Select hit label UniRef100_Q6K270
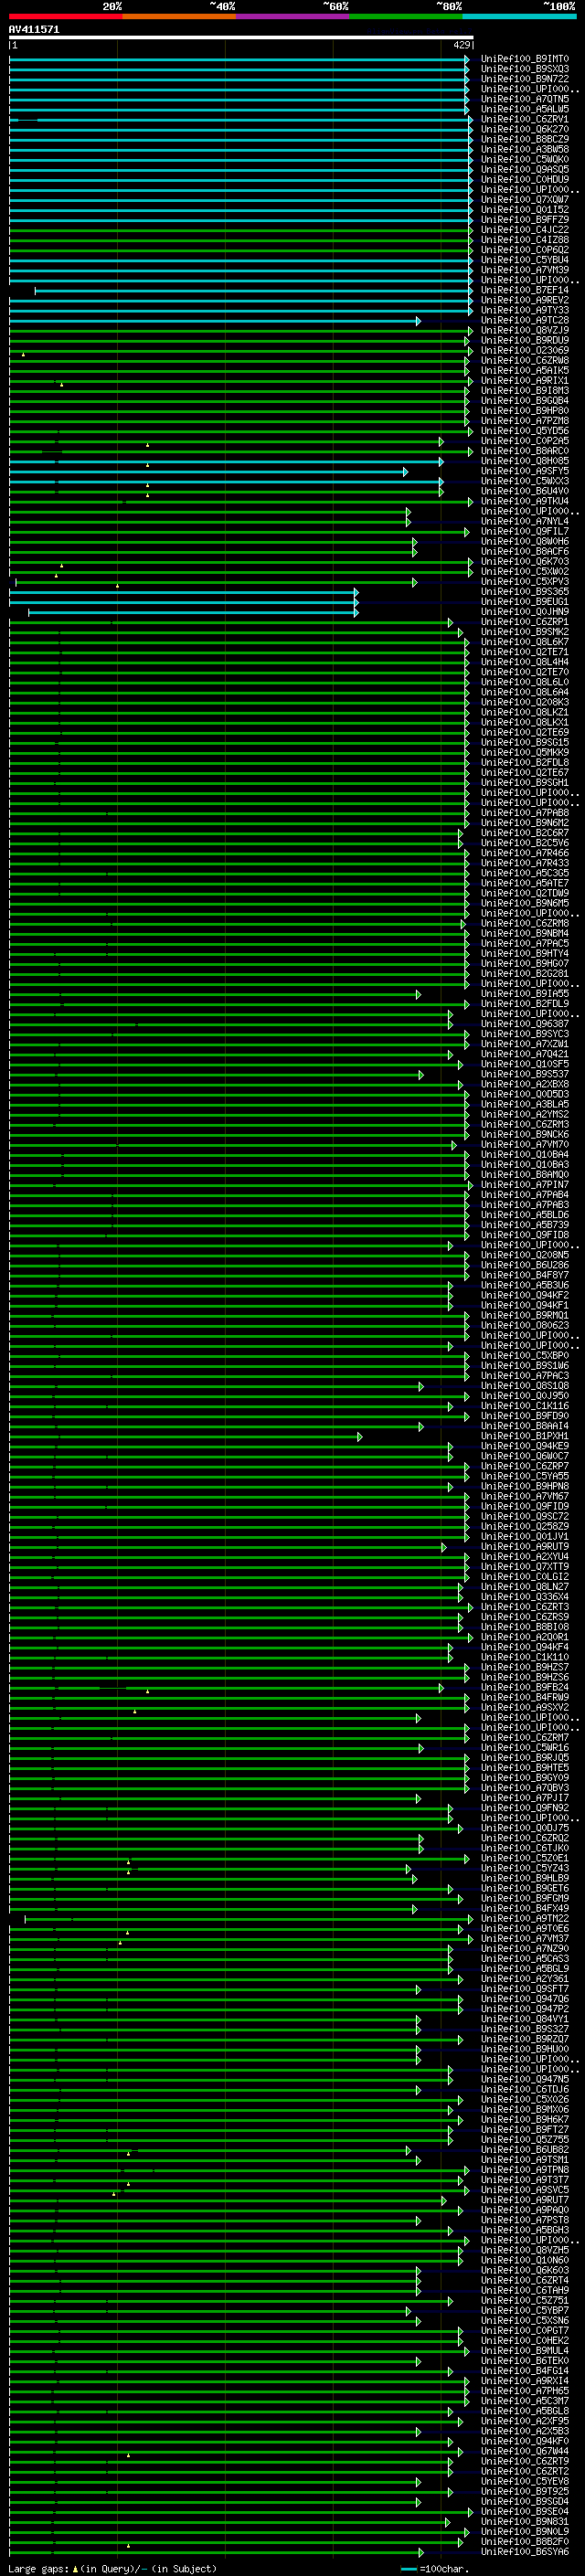Image resolution: width=585 pixels, height=2576 pixels. coord(525,129)
